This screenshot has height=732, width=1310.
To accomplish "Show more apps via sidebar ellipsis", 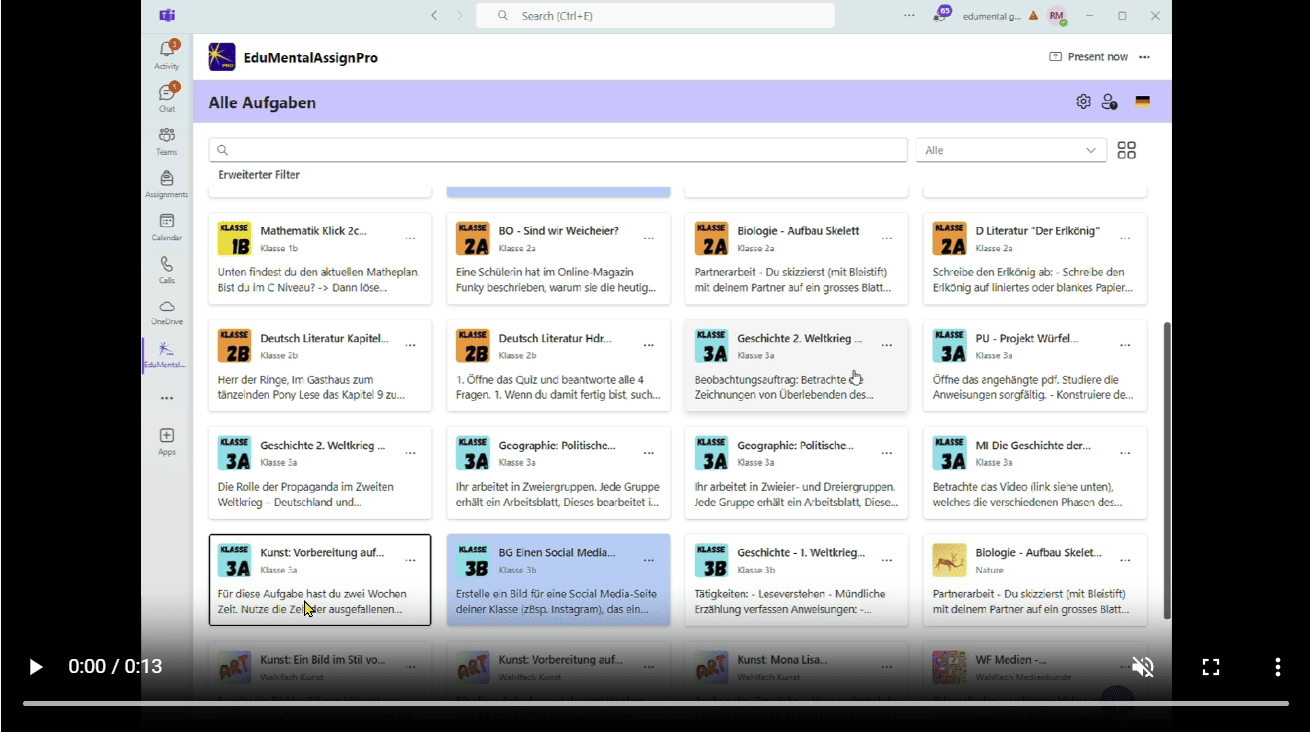I will coord(167,398).
